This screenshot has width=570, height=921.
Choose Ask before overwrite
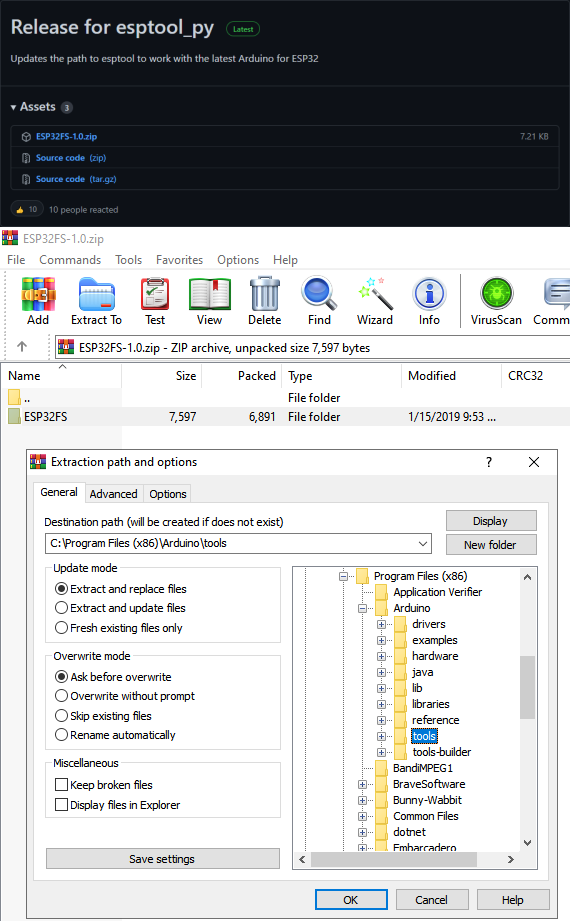click(x=61, y=677)
